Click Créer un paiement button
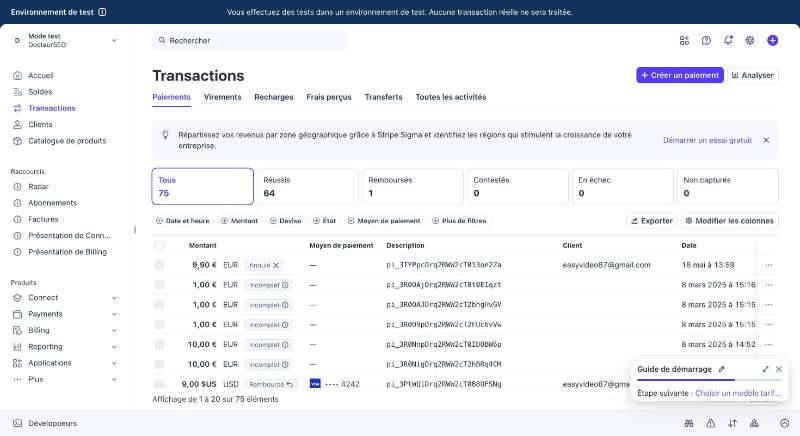 click(x=680, y=75)
